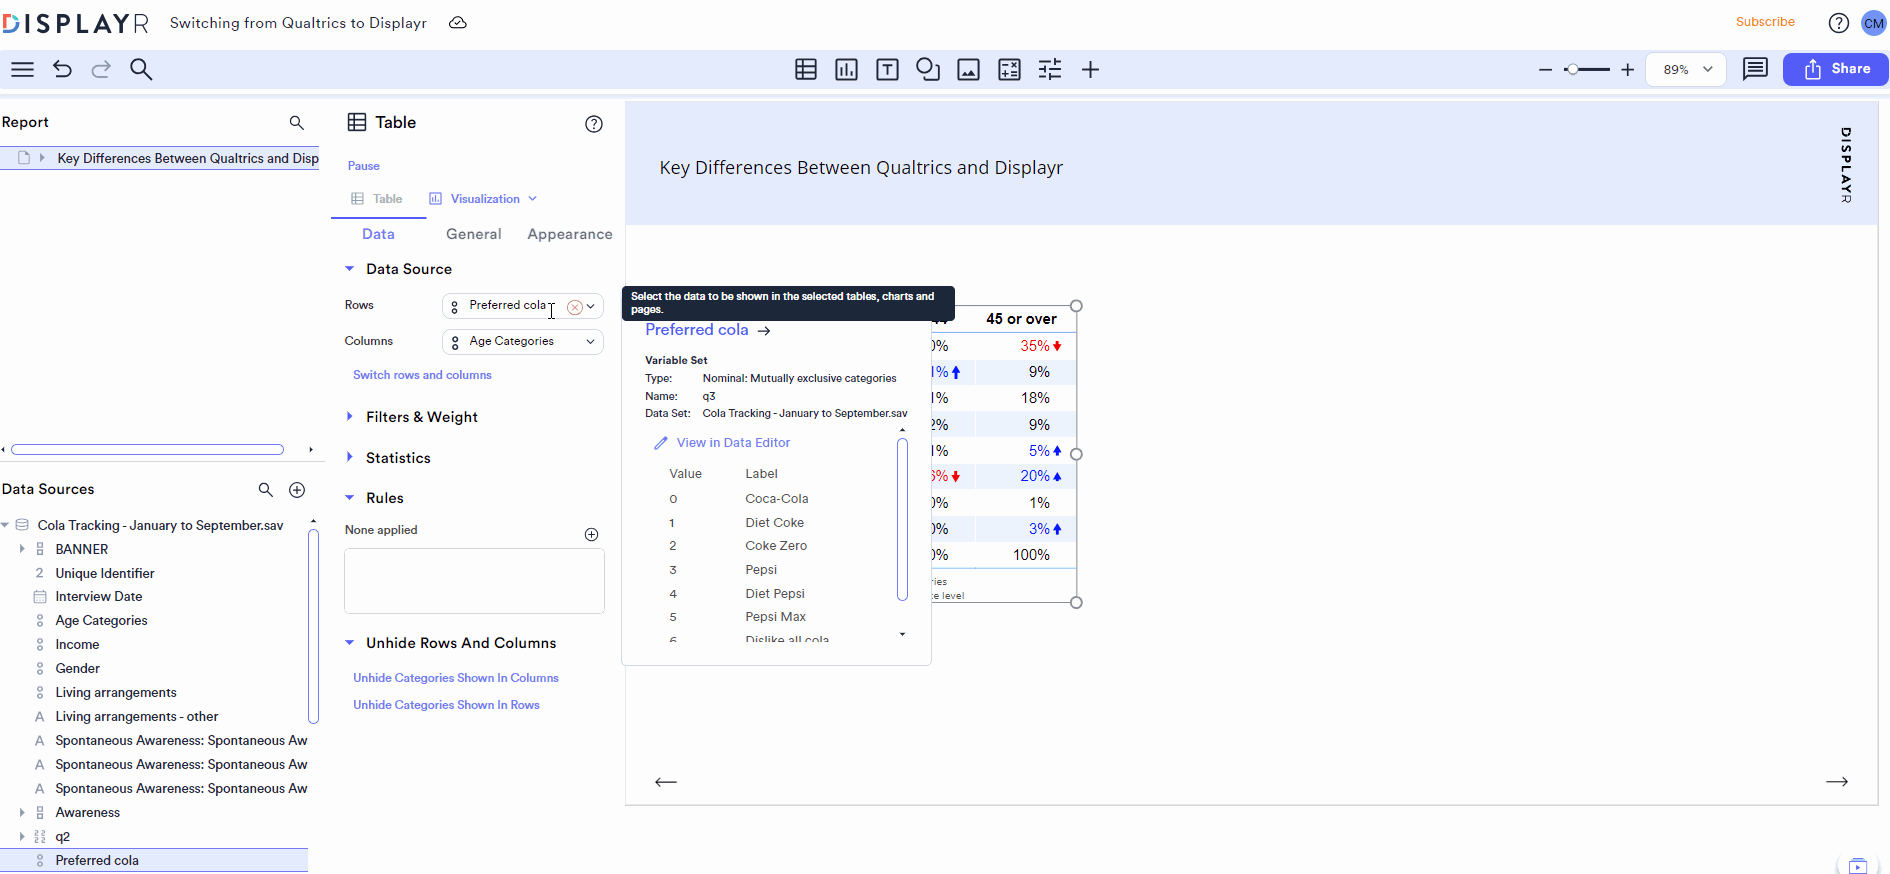The width and height of the screenshot is (1890, 874).
Task: Click the Share button
Action: [1836, 69]
